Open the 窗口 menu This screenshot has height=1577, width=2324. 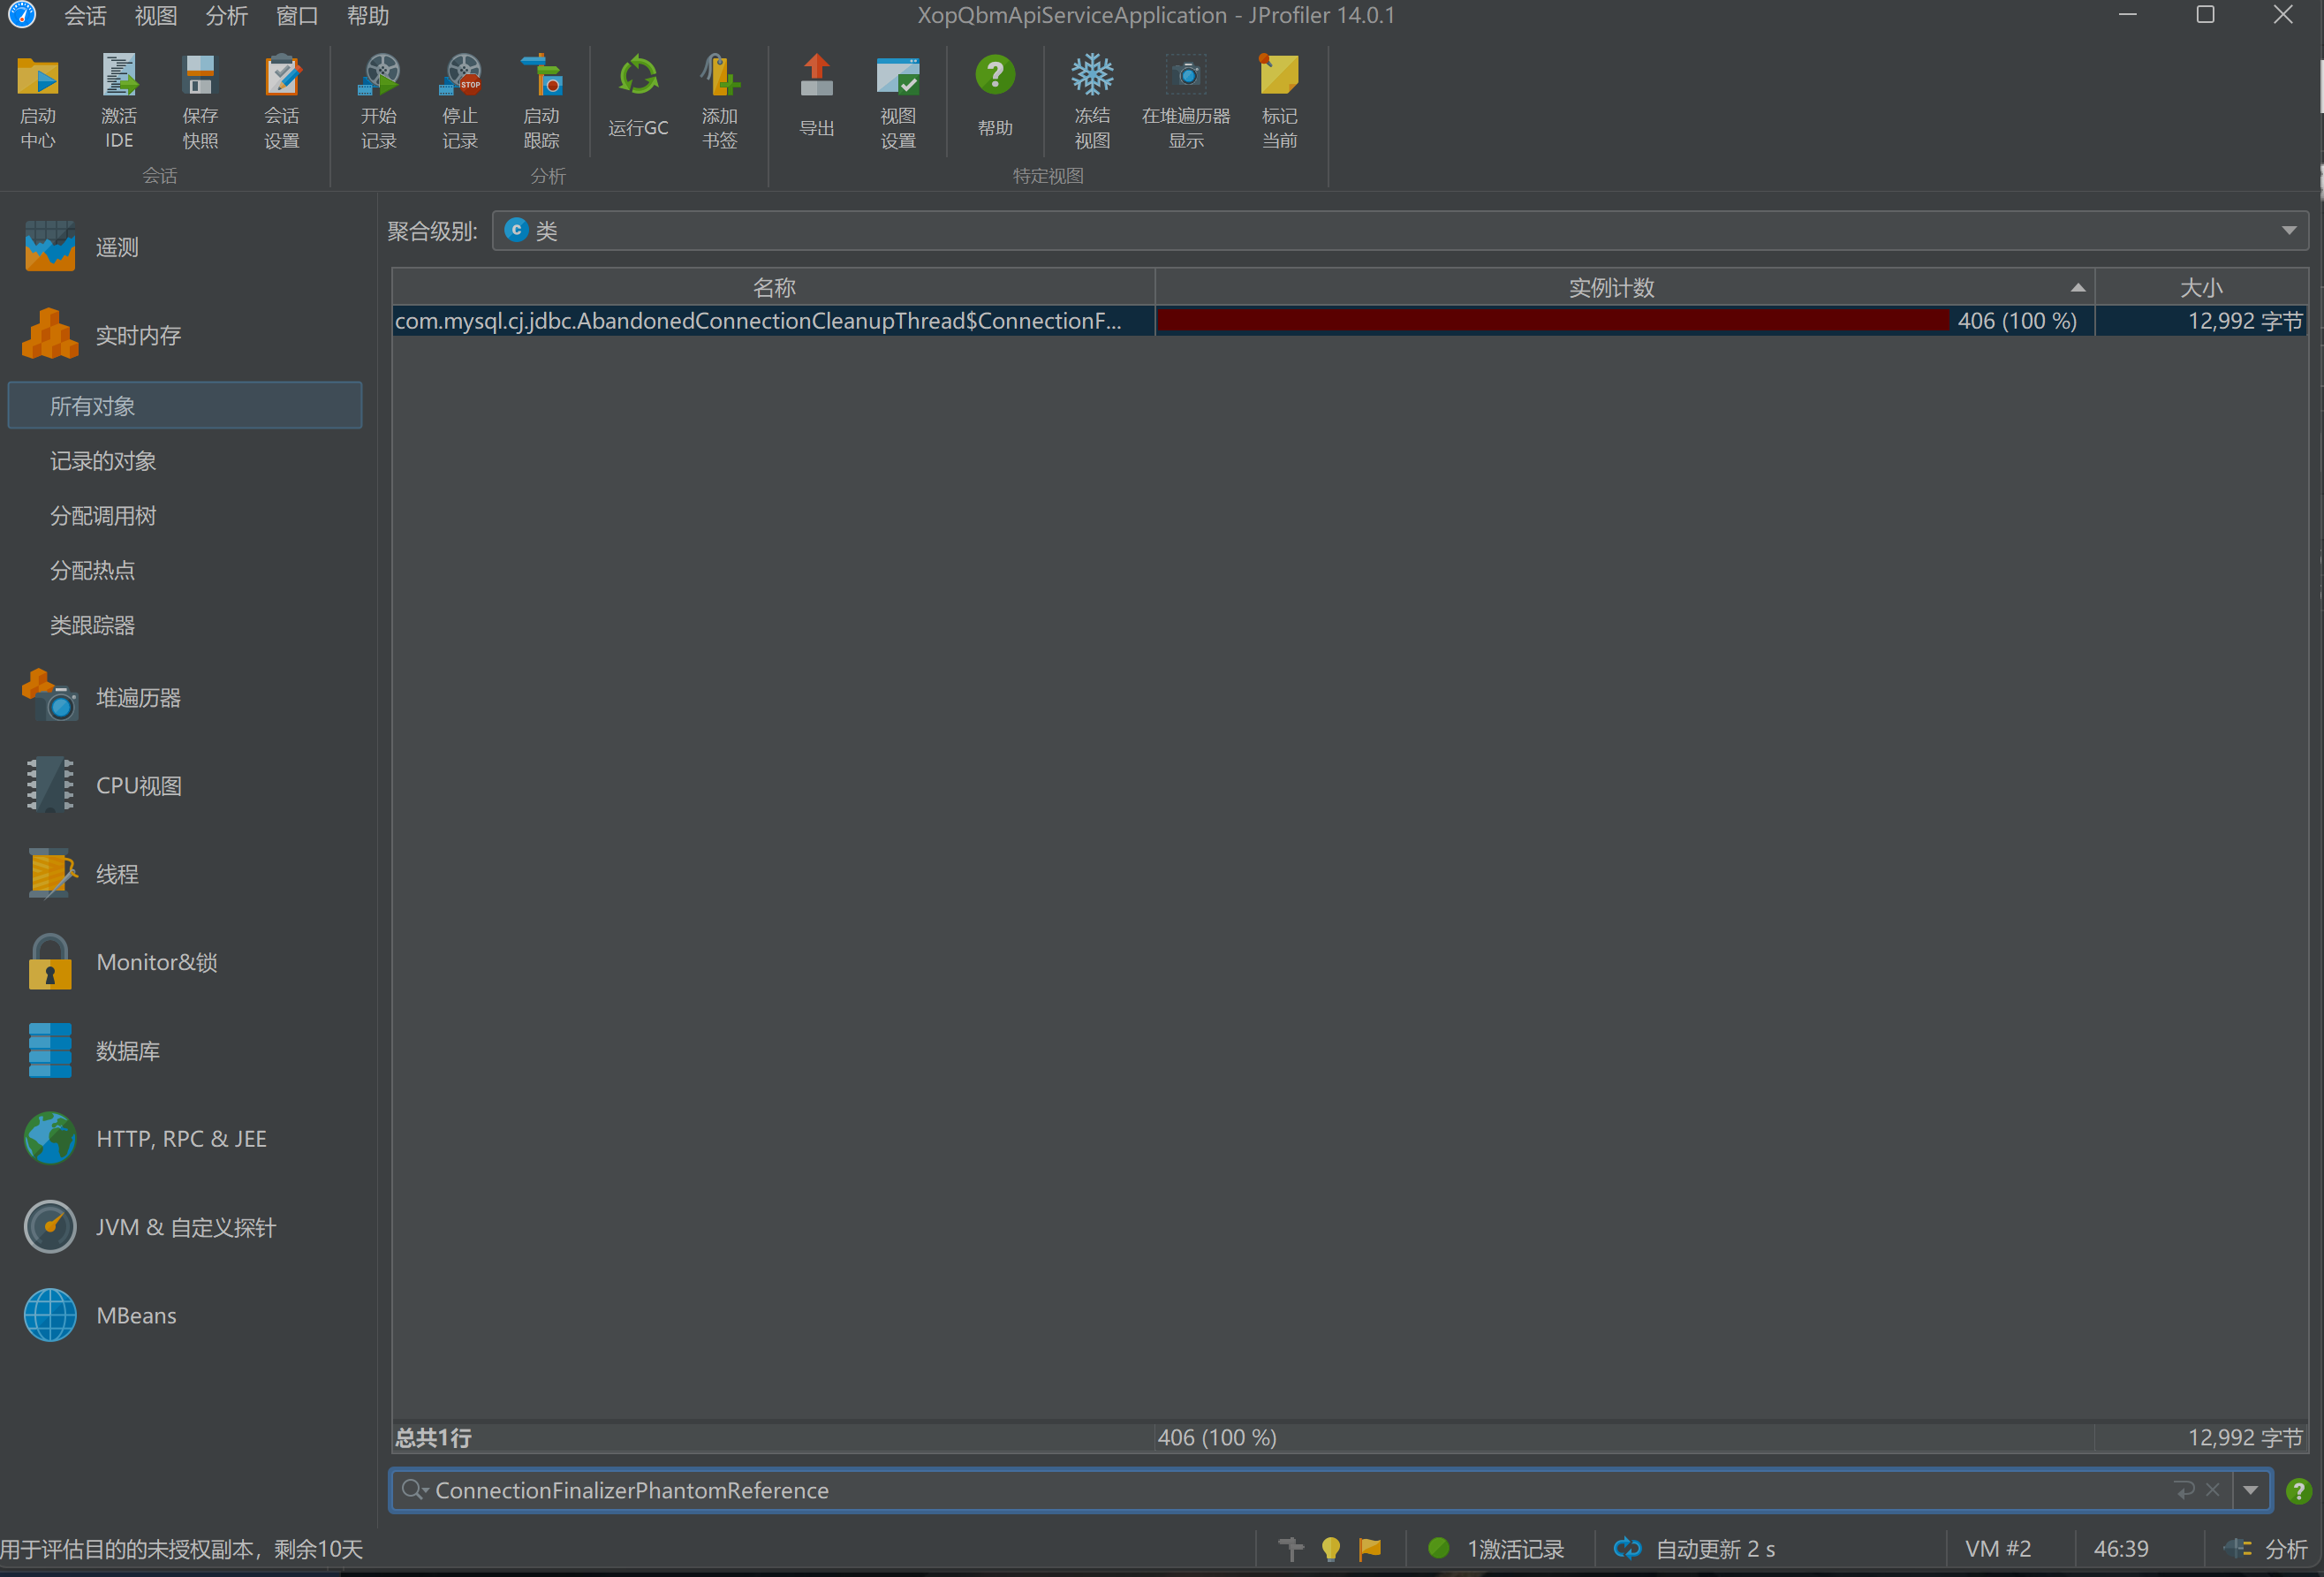click(296, 16)
